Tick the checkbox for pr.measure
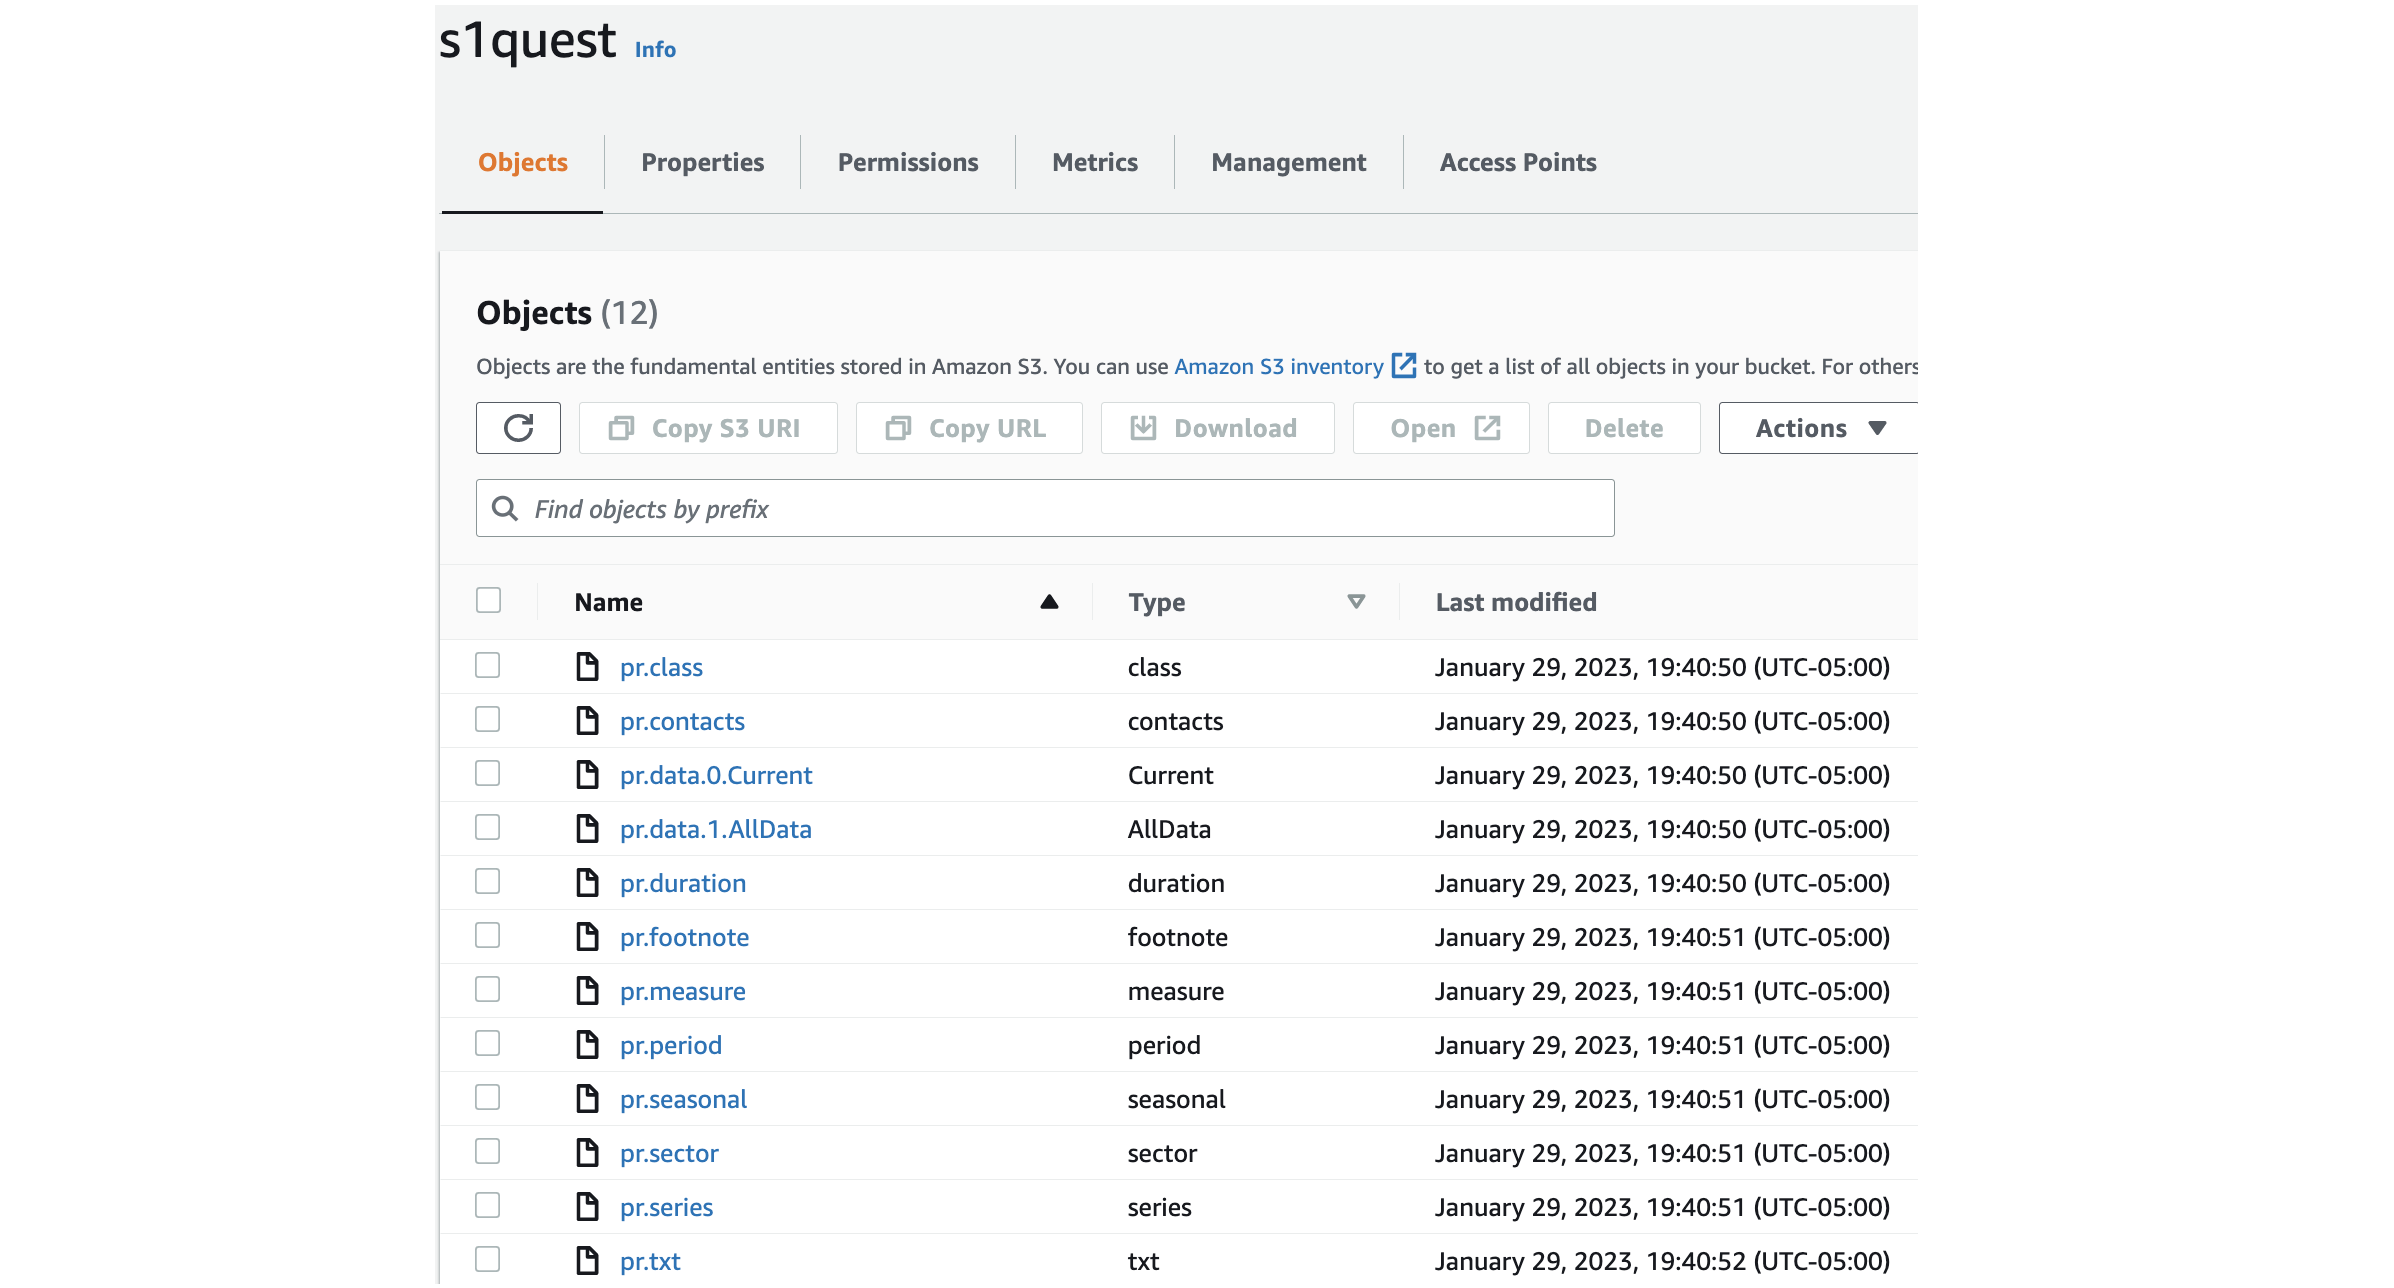Screen dimensions: 2394x1288 (x=488, y=990)
